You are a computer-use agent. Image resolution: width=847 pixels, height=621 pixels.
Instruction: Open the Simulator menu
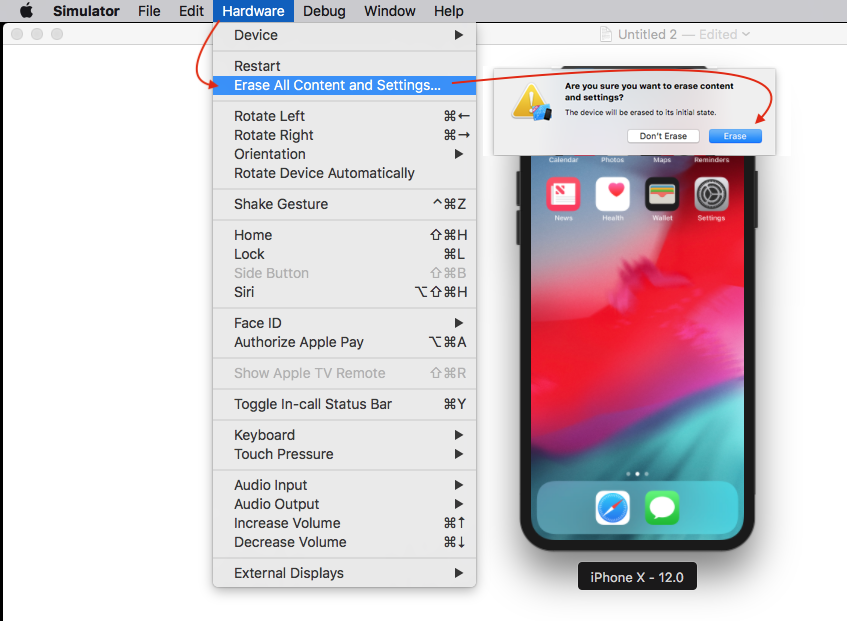[x=86, y=11]
